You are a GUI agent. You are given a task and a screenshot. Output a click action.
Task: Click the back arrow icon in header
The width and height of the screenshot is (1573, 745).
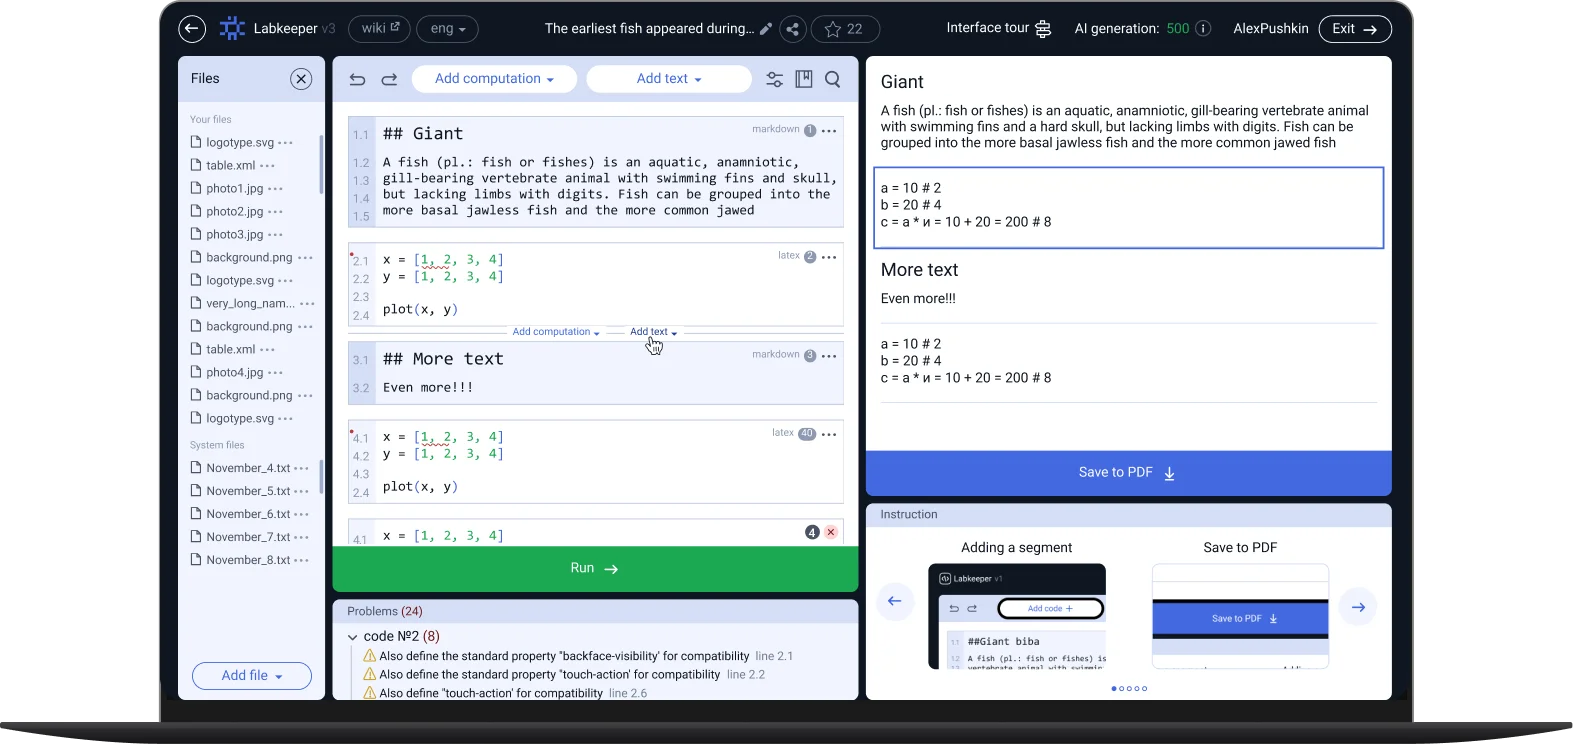coord(192,29)
